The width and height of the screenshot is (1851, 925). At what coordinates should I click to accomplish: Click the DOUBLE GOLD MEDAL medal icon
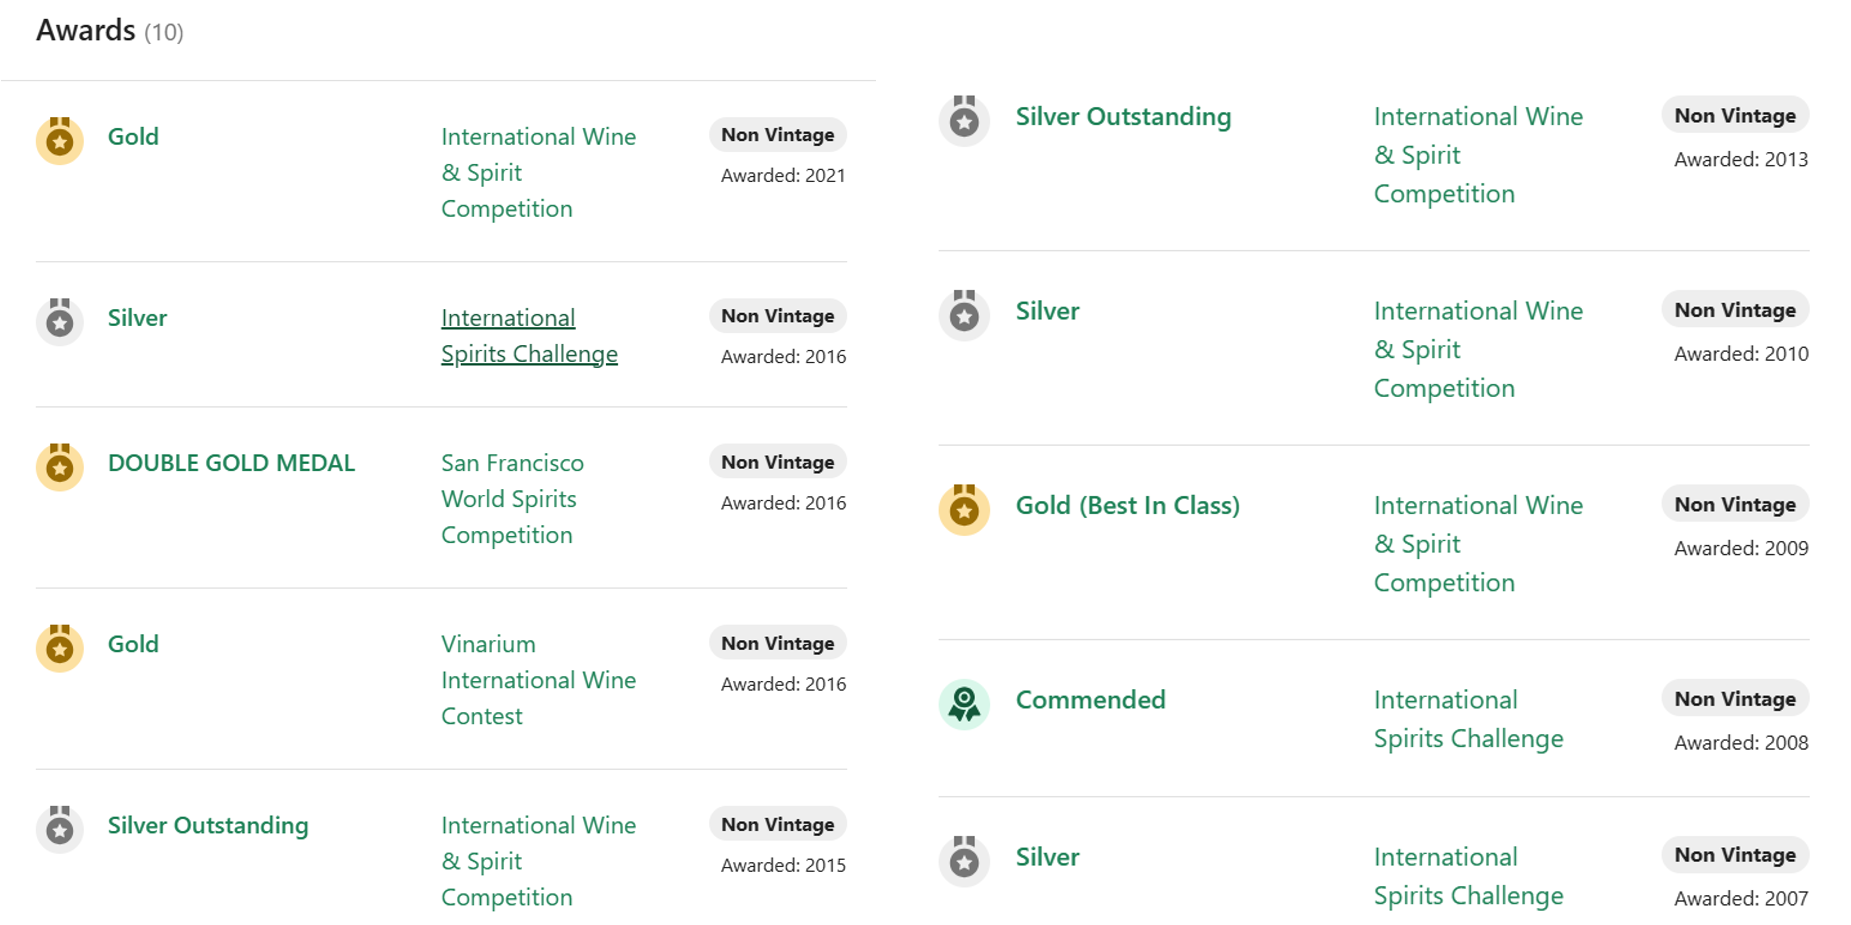coord(60,467)
